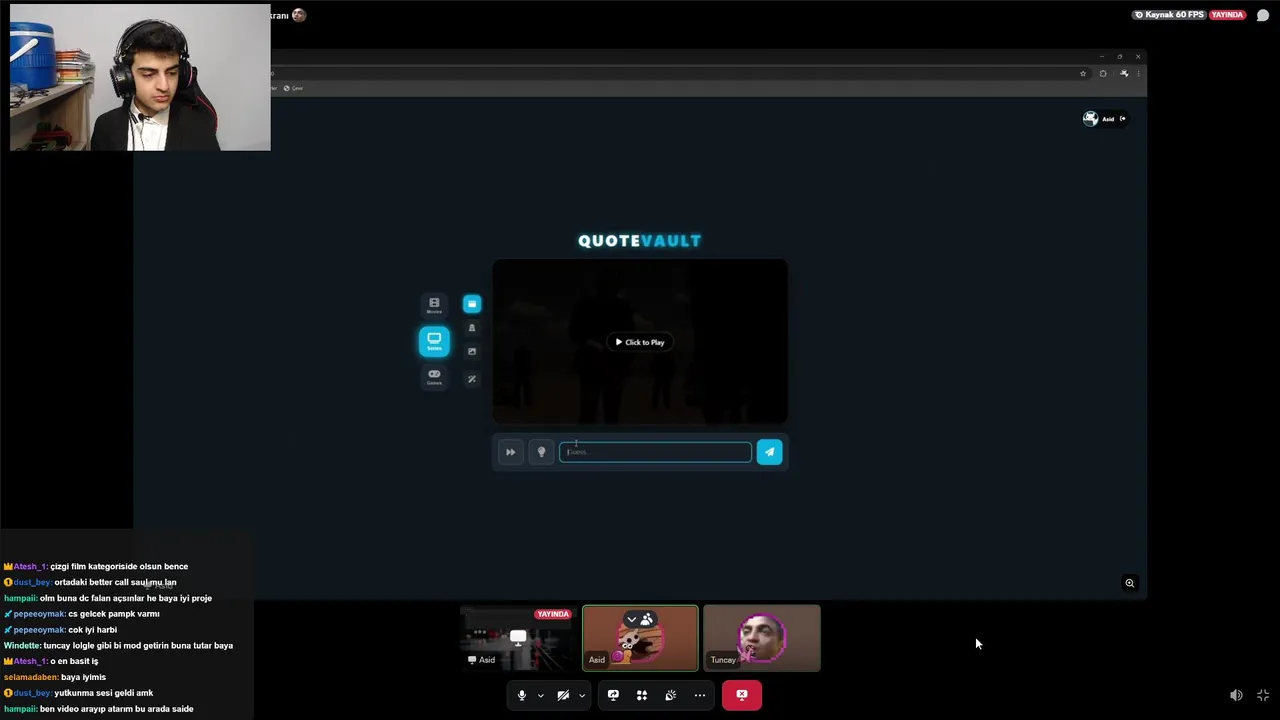Exit fullscreen with the bottom-right corner icon
The height and width of the screenshot is (720, 1280).
(1263, 695)
